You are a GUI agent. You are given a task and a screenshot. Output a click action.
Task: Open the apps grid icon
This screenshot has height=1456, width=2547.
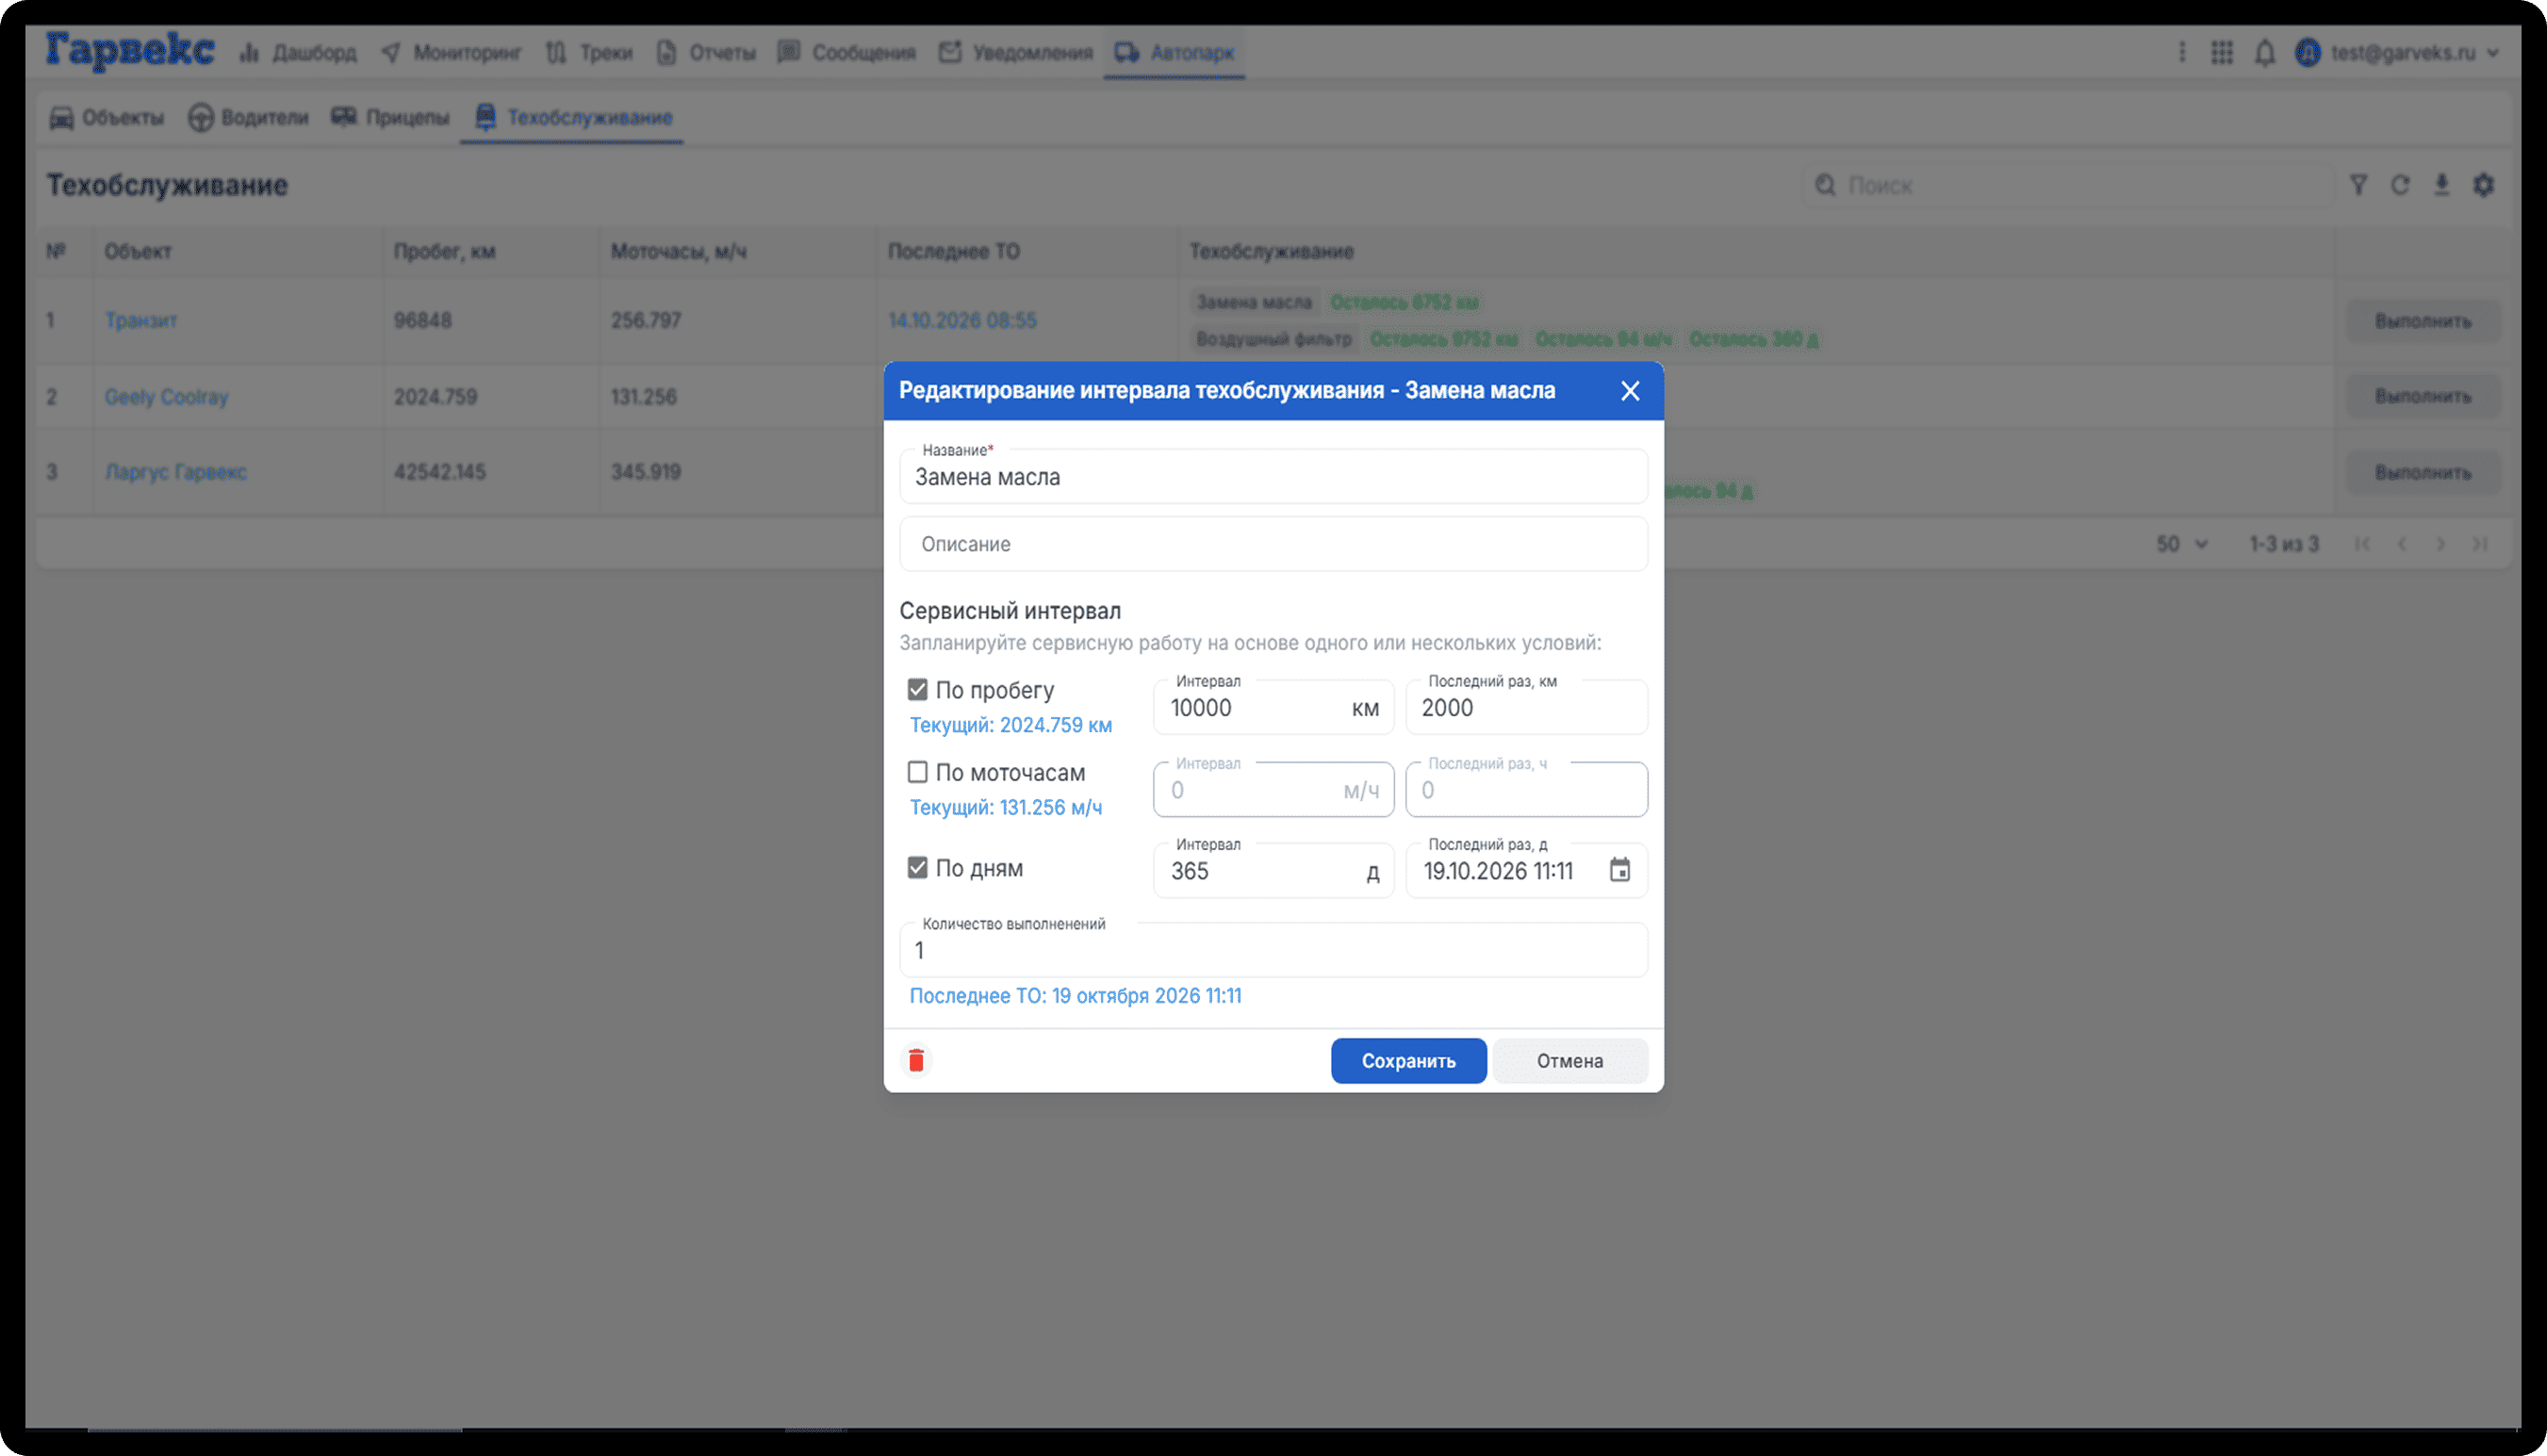click(x=2221, y=52)
